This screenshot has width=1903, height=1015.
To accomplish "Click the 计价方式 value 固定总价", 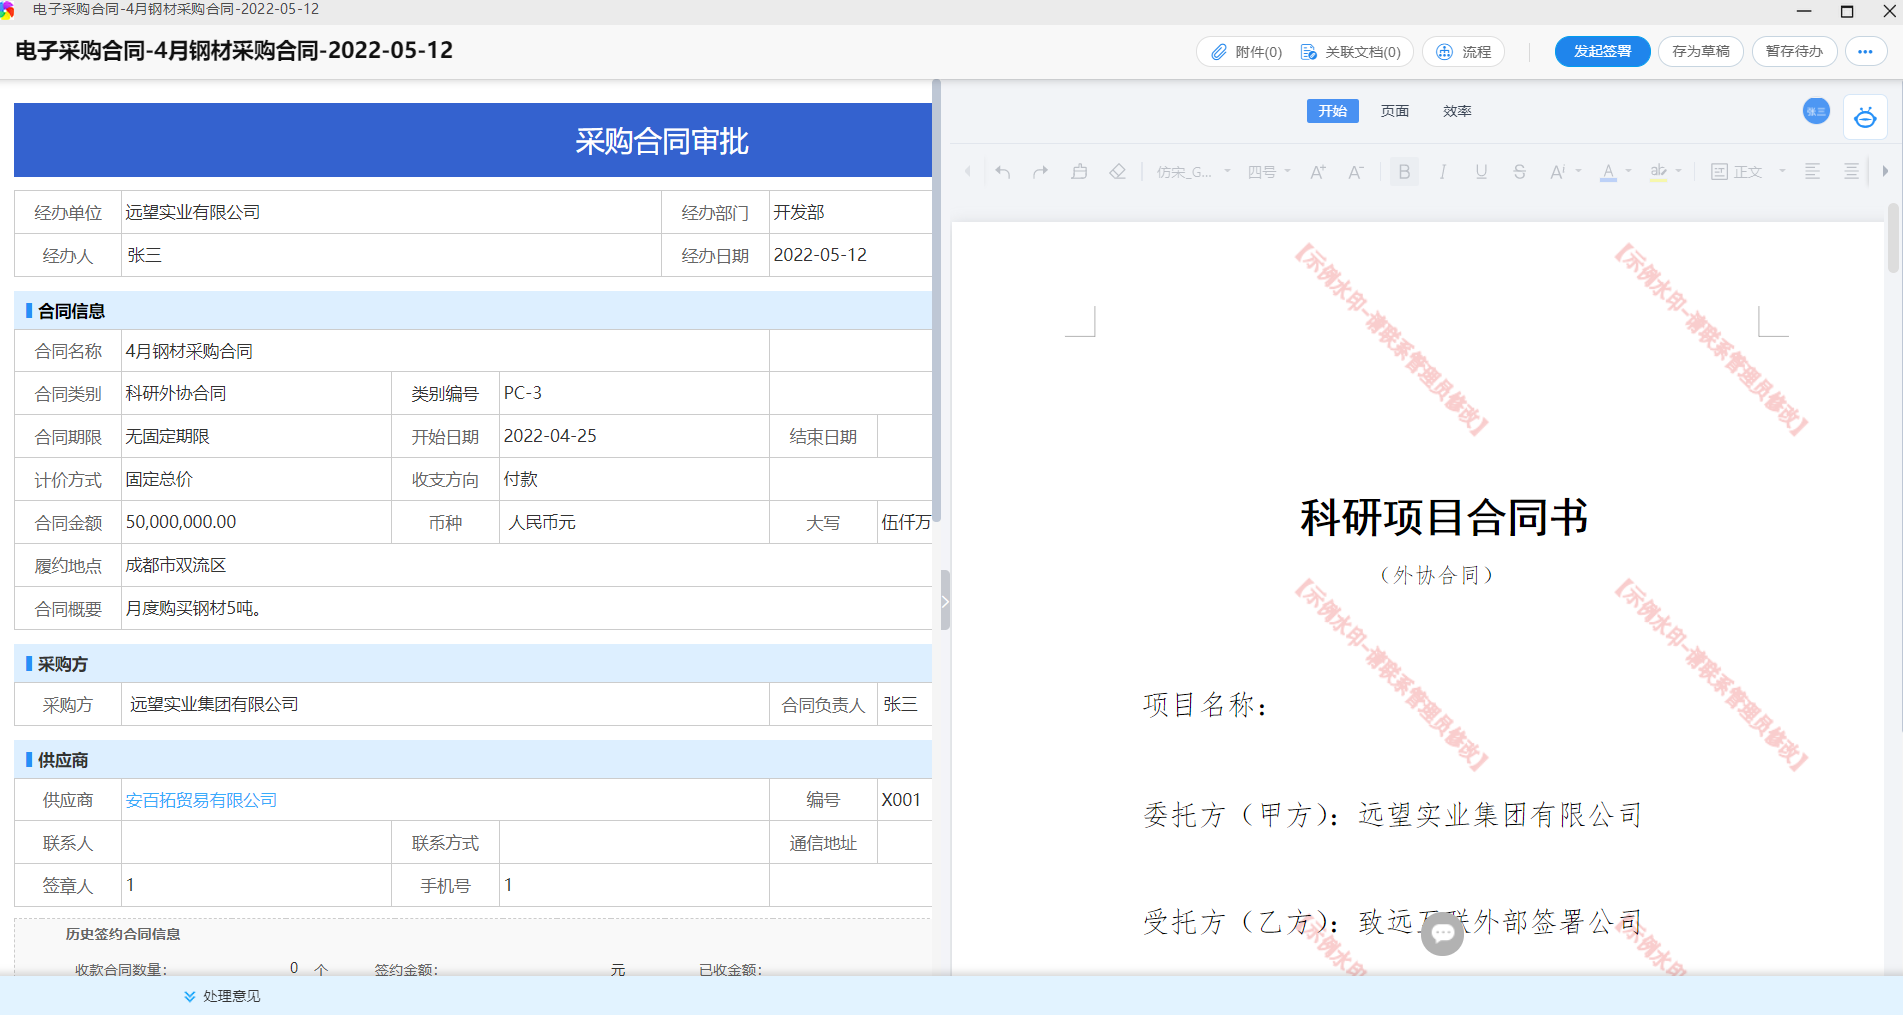I will tap(159, 479).
